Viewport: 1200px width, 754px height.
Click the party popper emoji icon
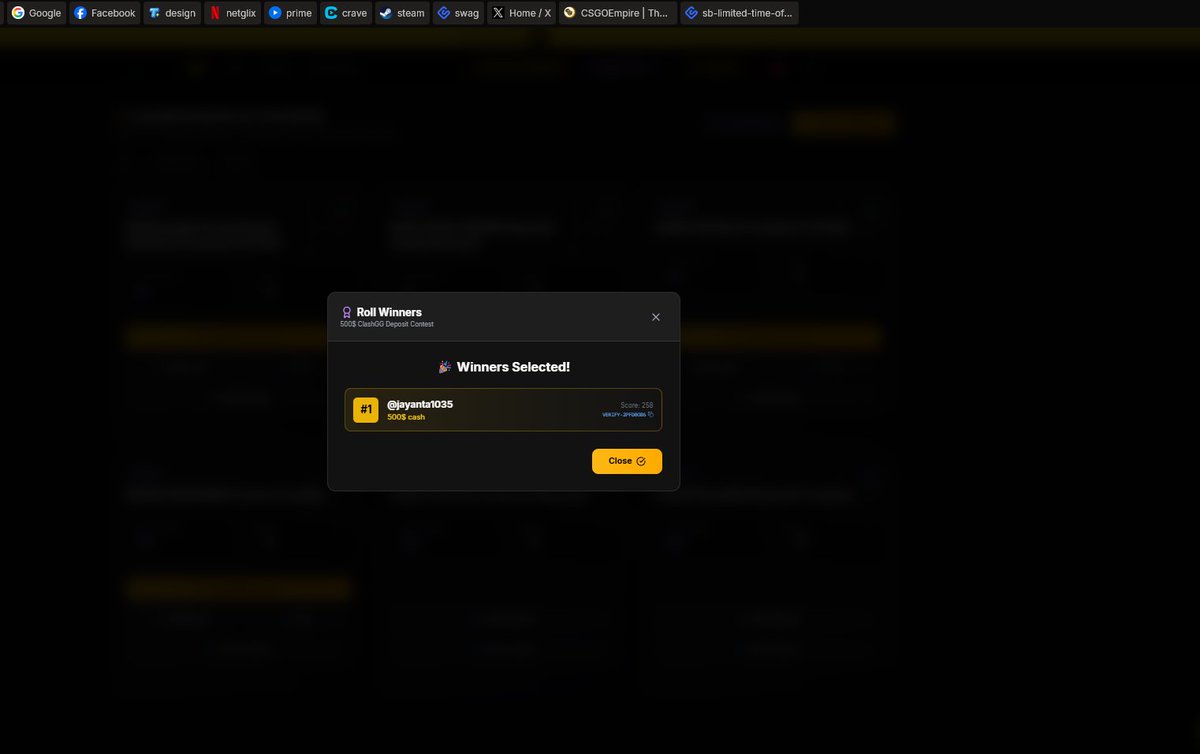tap(444, 367)
